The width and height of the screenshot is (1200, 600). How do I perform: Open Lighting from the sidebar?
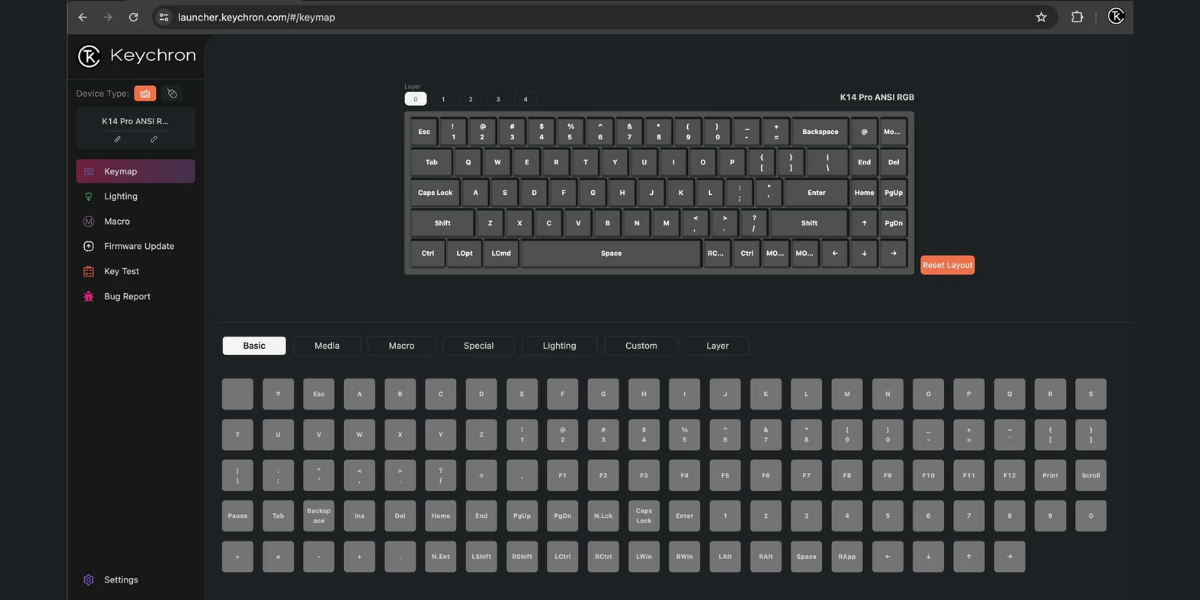click(121, 196)
